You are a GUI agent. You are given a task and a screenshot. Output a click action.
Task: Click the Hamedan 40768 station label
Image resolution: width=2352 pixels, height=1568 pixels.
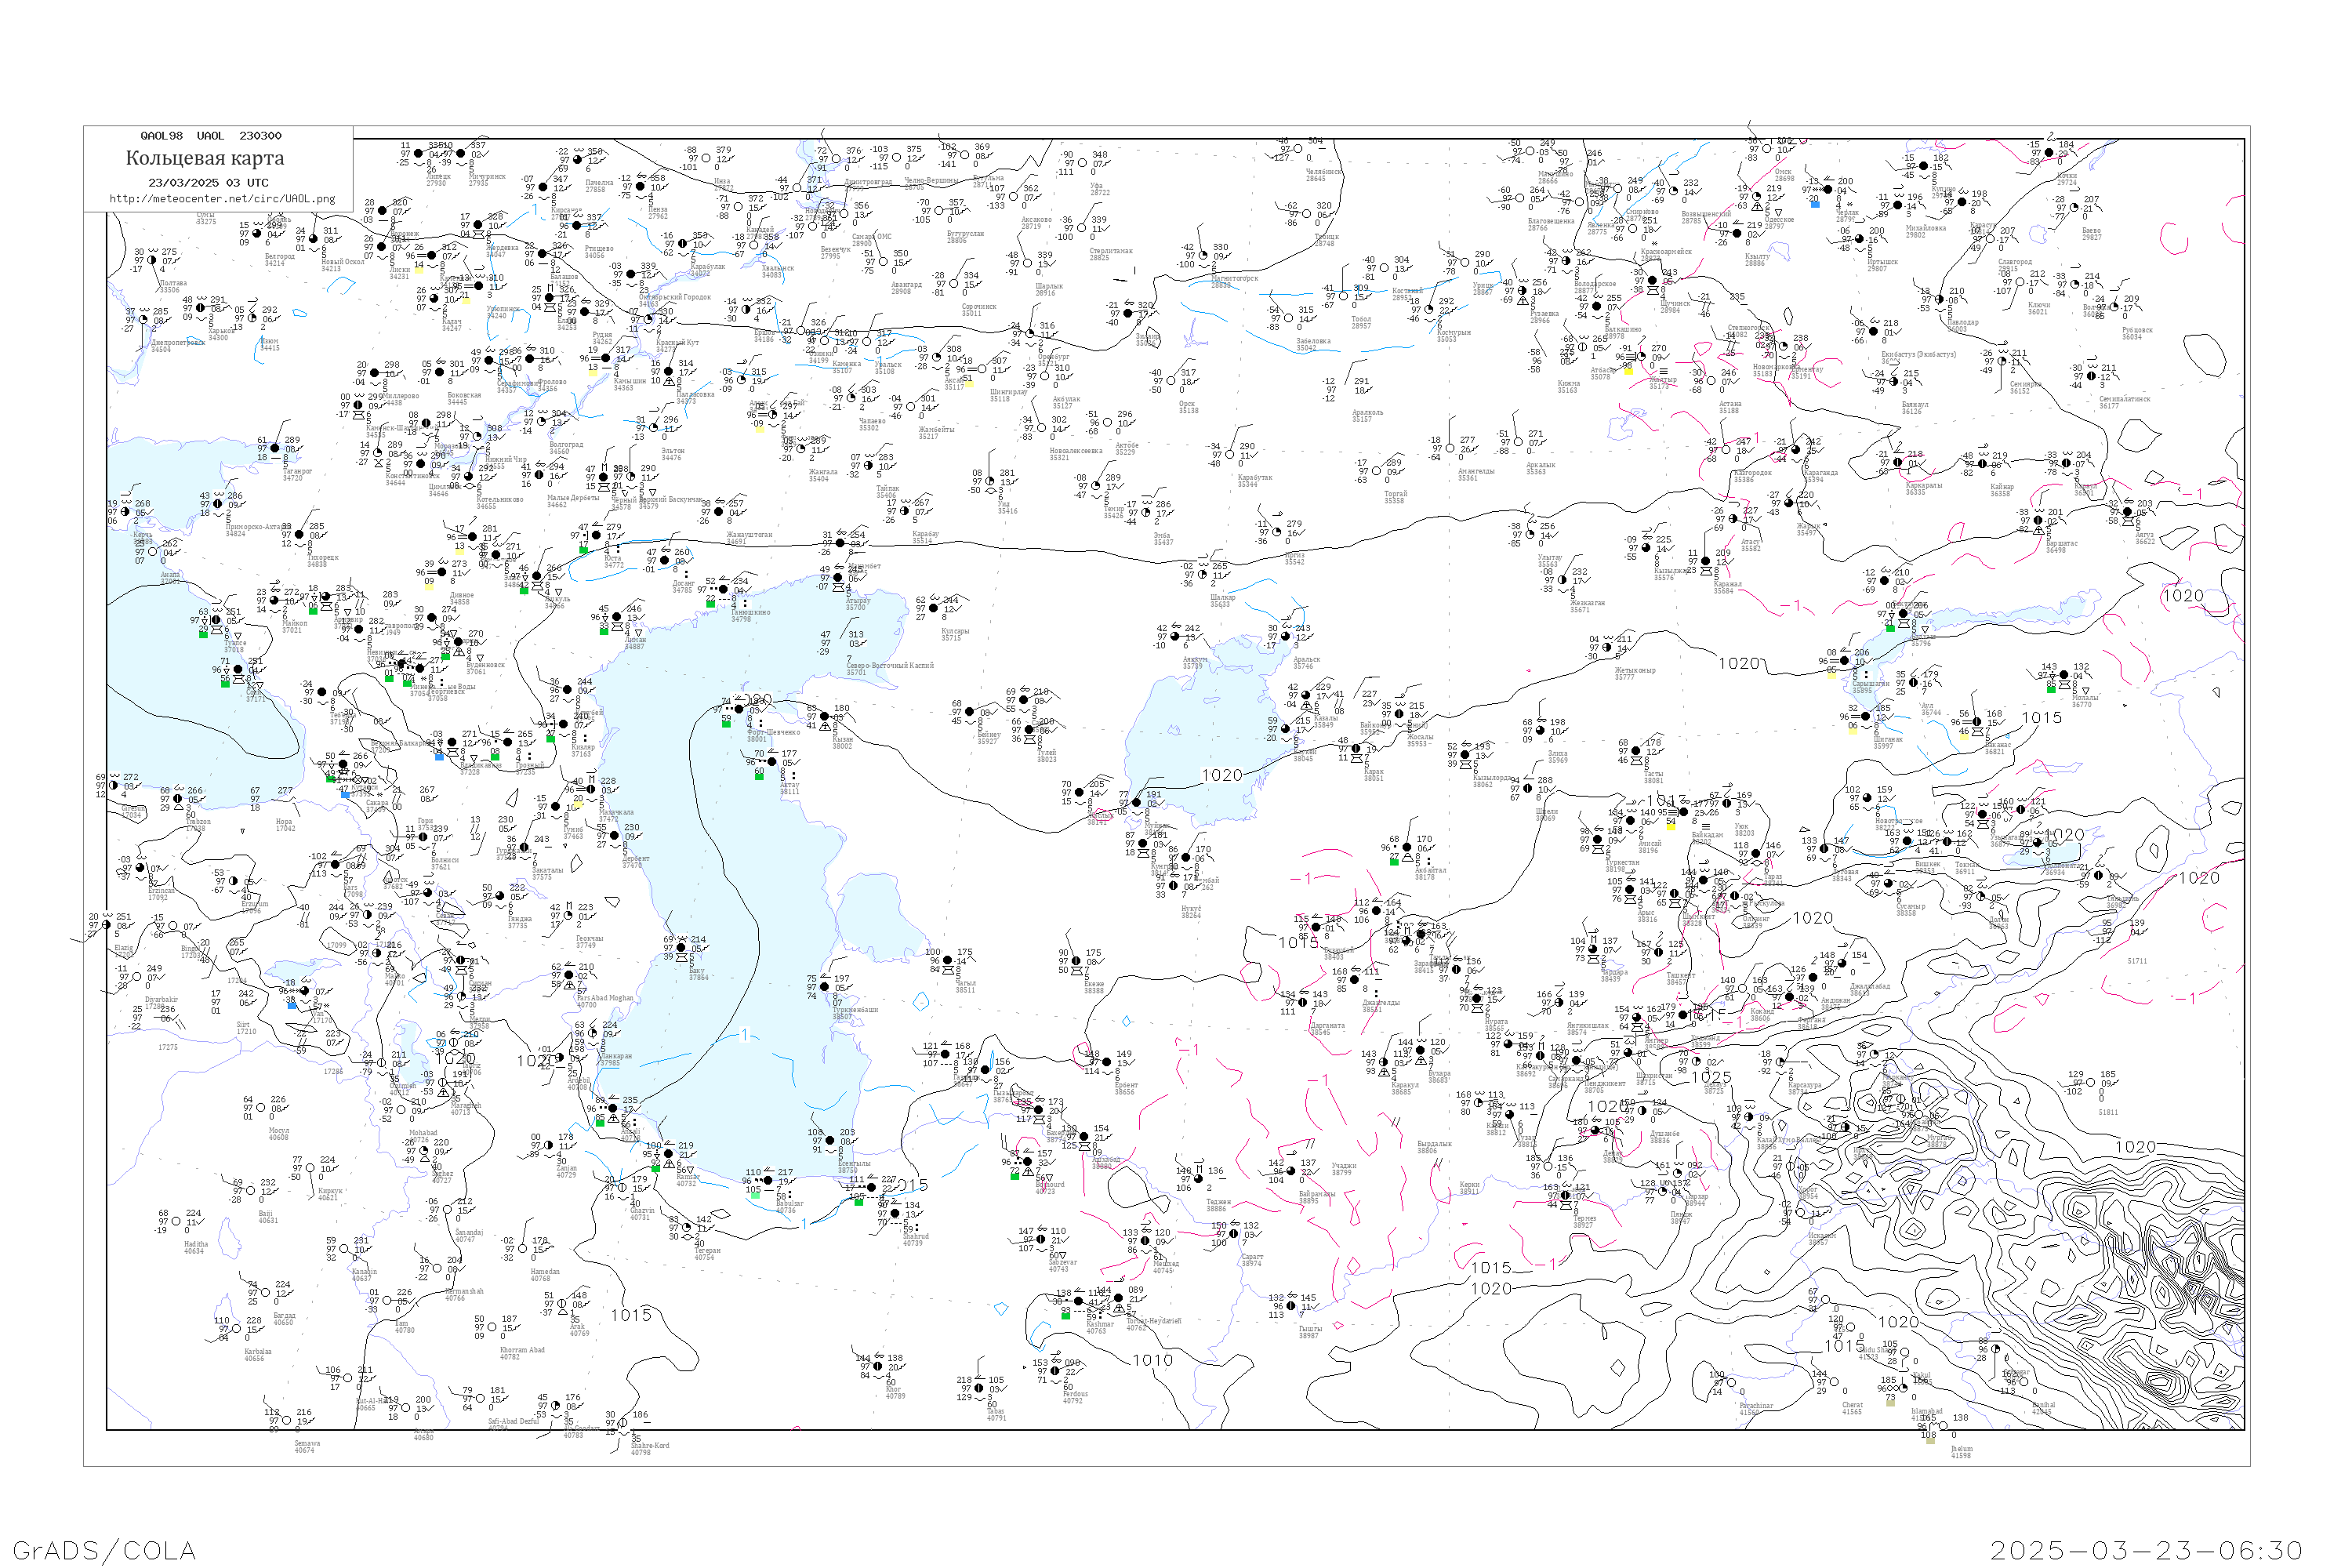[544, 1274]
